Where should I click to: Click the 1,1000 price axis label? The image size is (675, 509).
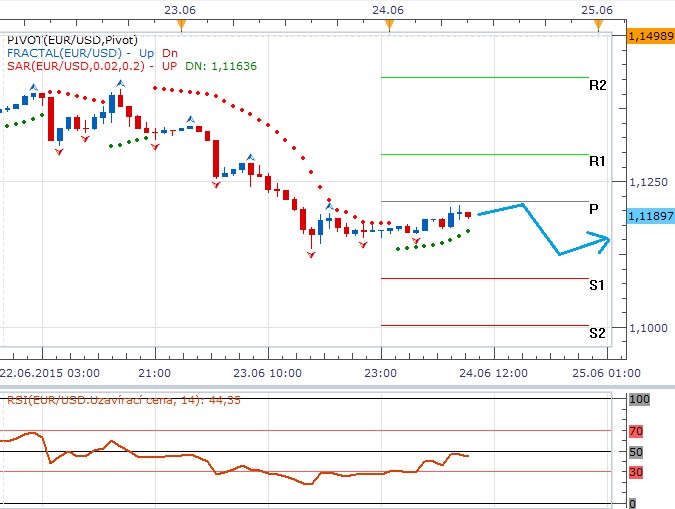pos(647,328)
